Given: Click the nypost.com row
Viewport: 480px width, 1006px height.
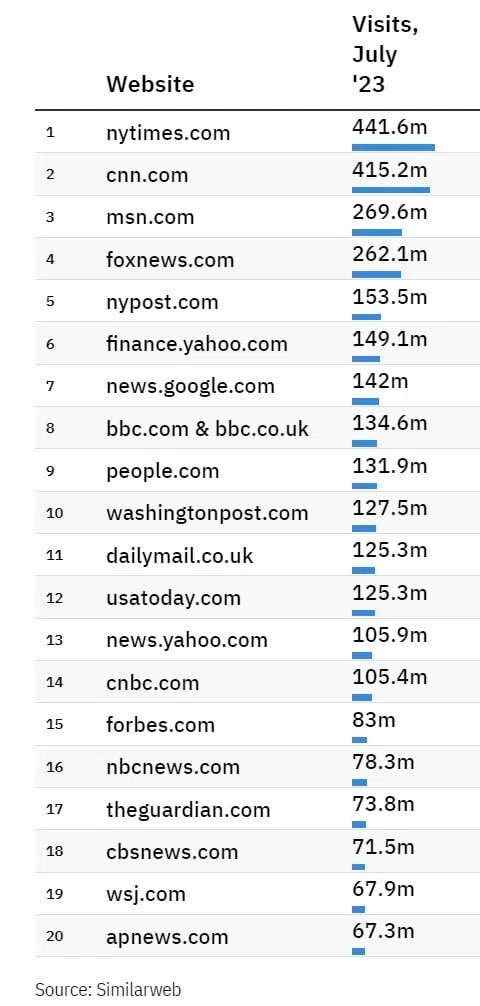Looking at the screenshot, I should click(x=257, y=301).
